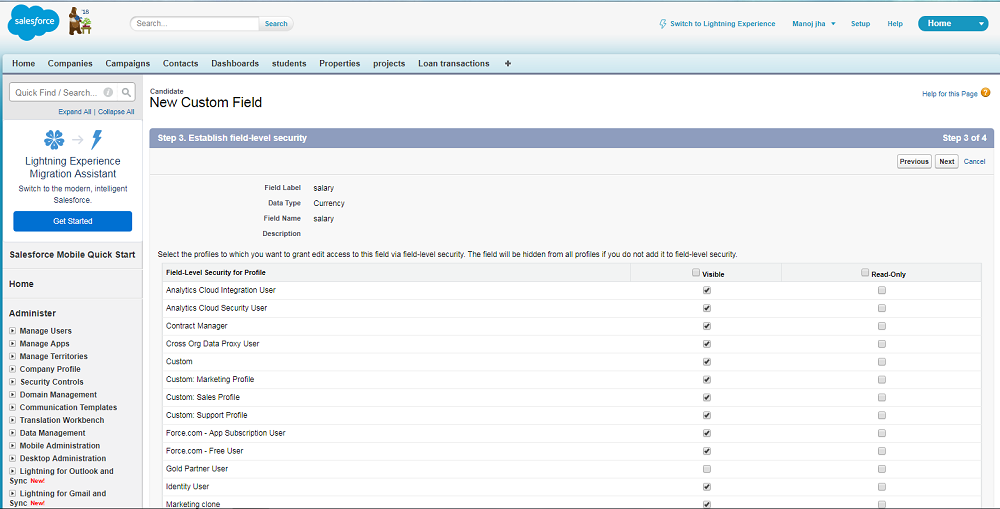Uncheck Visible for Identity User
Image resolution: width=1000 pixels, height=509 pixels.
(x=707, y=487)
